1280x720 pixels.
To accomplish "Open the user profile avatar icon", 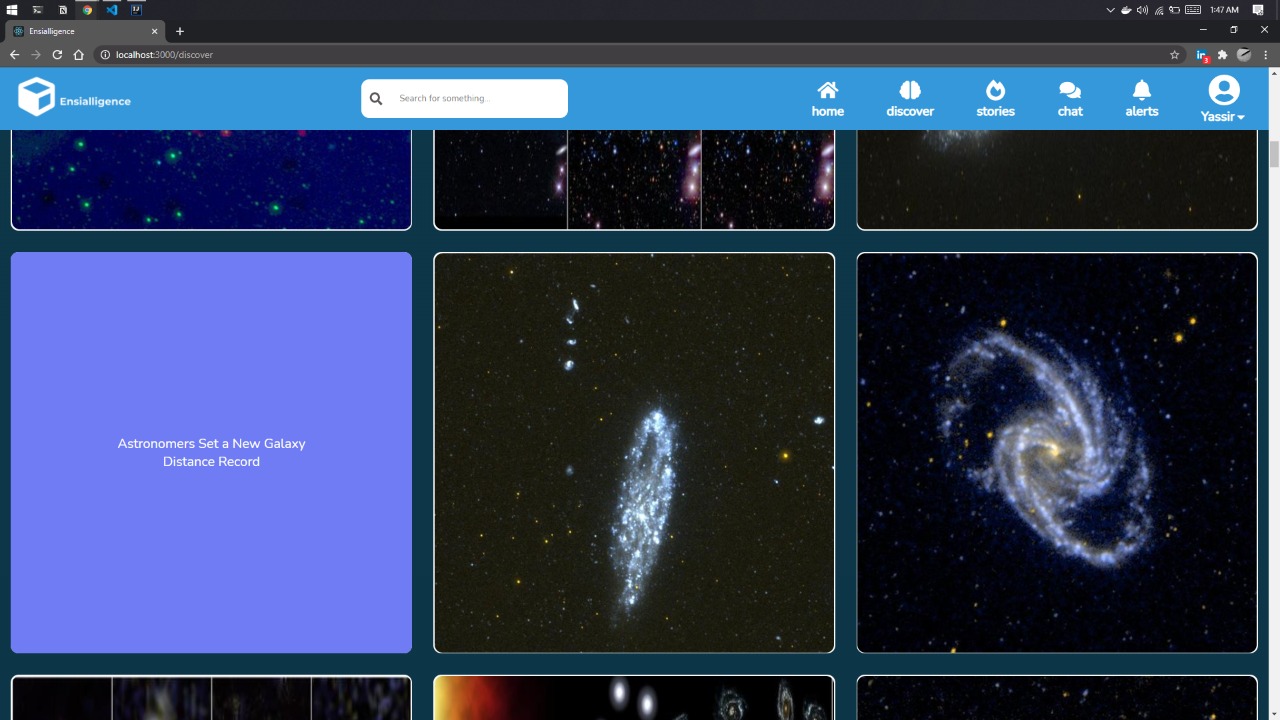I will click(x=1222, y=90).
